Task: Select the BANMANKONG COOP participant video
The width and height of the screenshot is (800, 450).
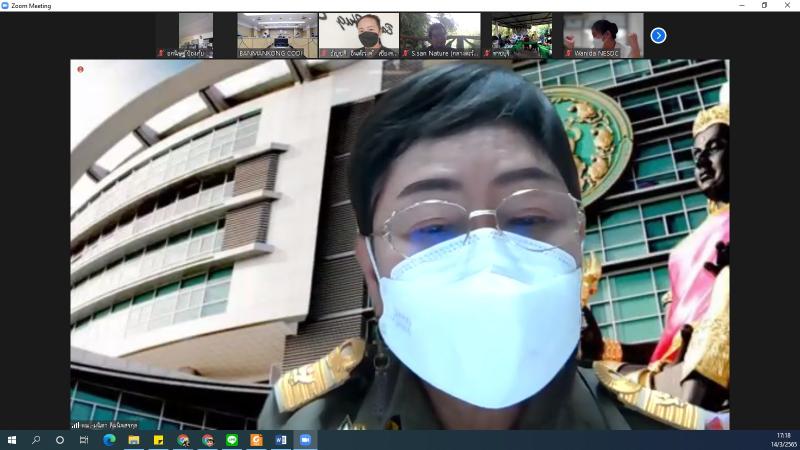Action: [278, 35]
